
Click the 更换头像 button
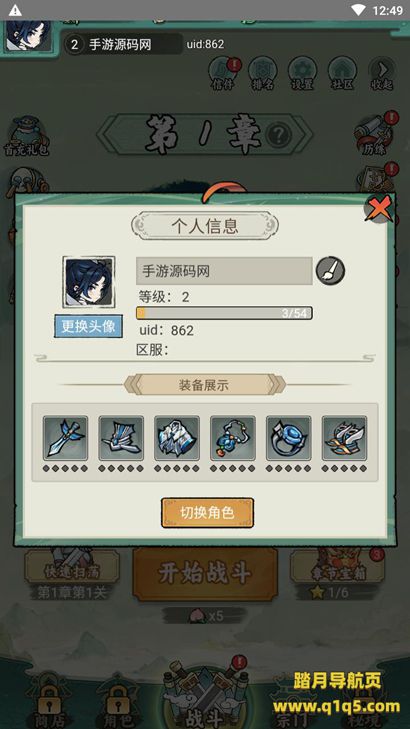(88, 326)
